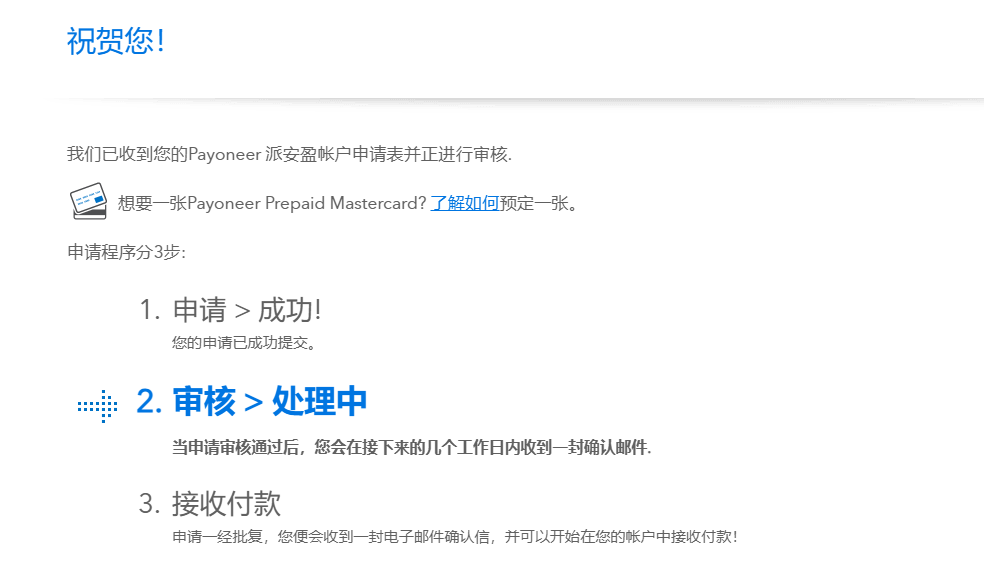
Task: Click the 预定一张。 text after the link
Action: [x=538, y=203]
